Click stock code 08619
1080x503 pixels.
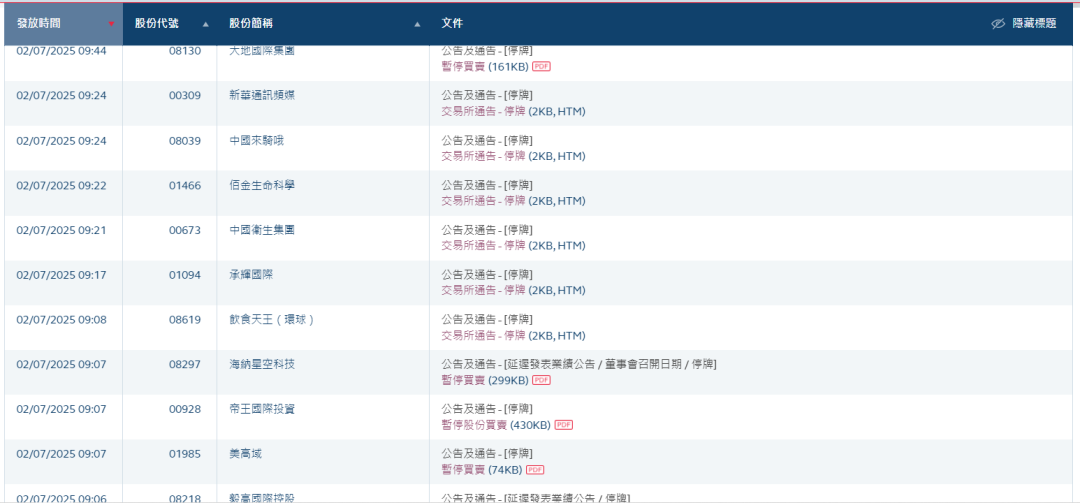pos(185,319)
